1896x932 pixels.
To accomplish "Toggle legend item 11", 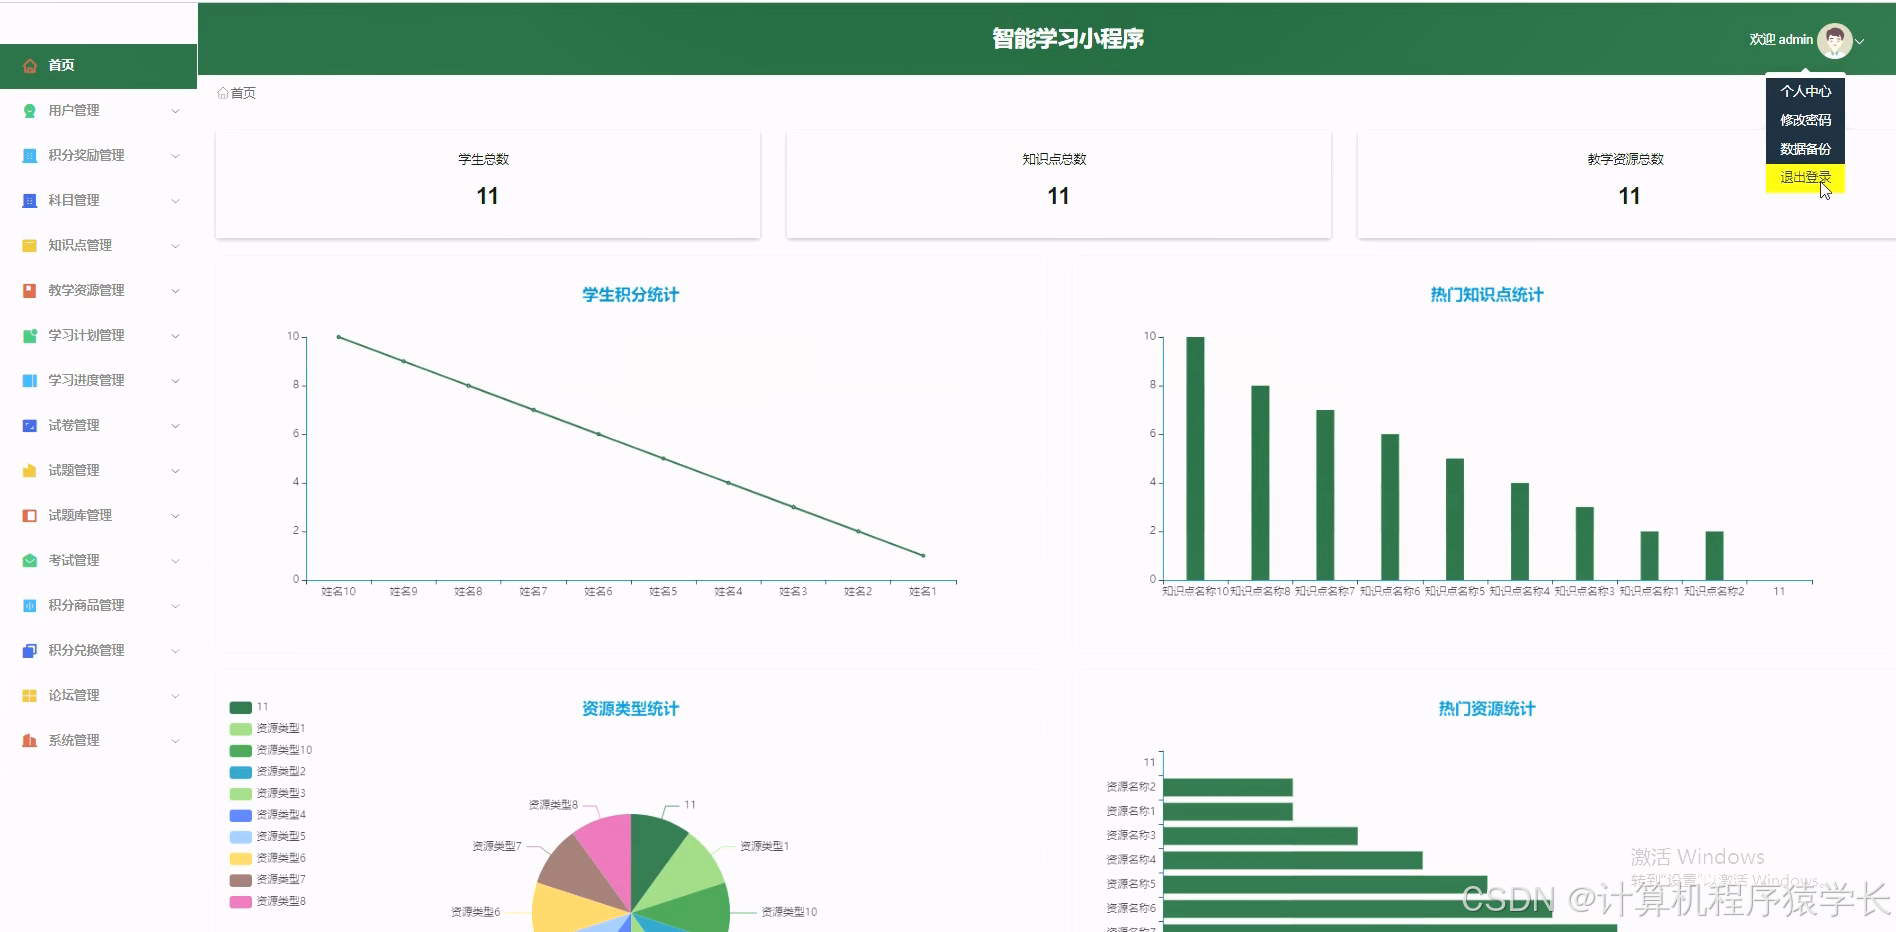I will (x=249, y=707).
